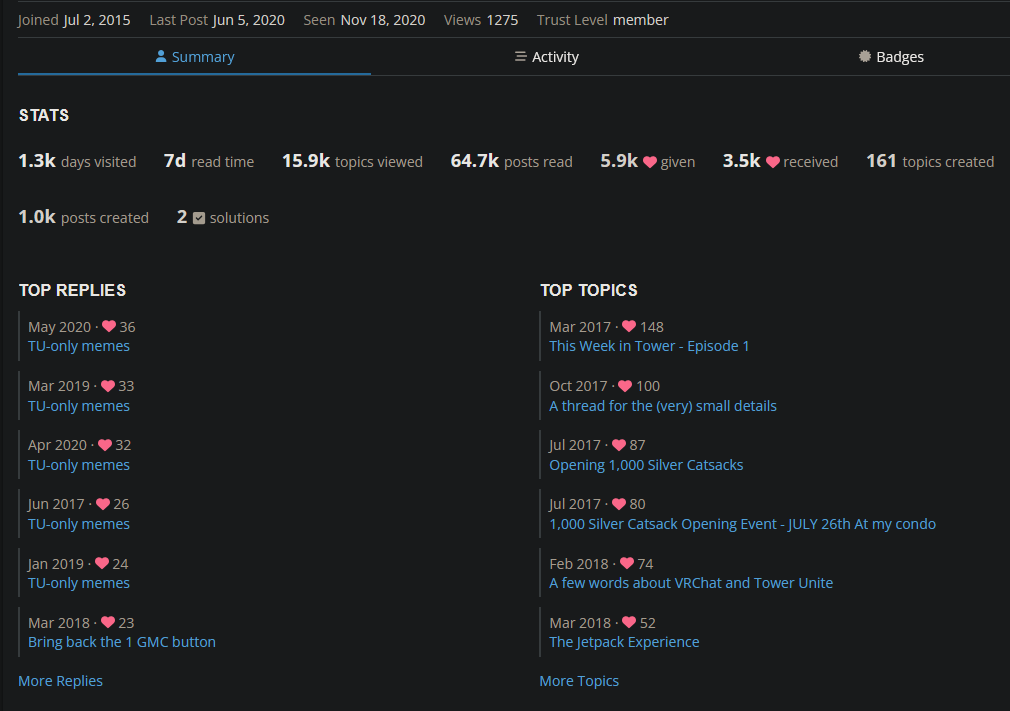Open the thread for (very) small details
The image size is (1010, 711).
662,406
